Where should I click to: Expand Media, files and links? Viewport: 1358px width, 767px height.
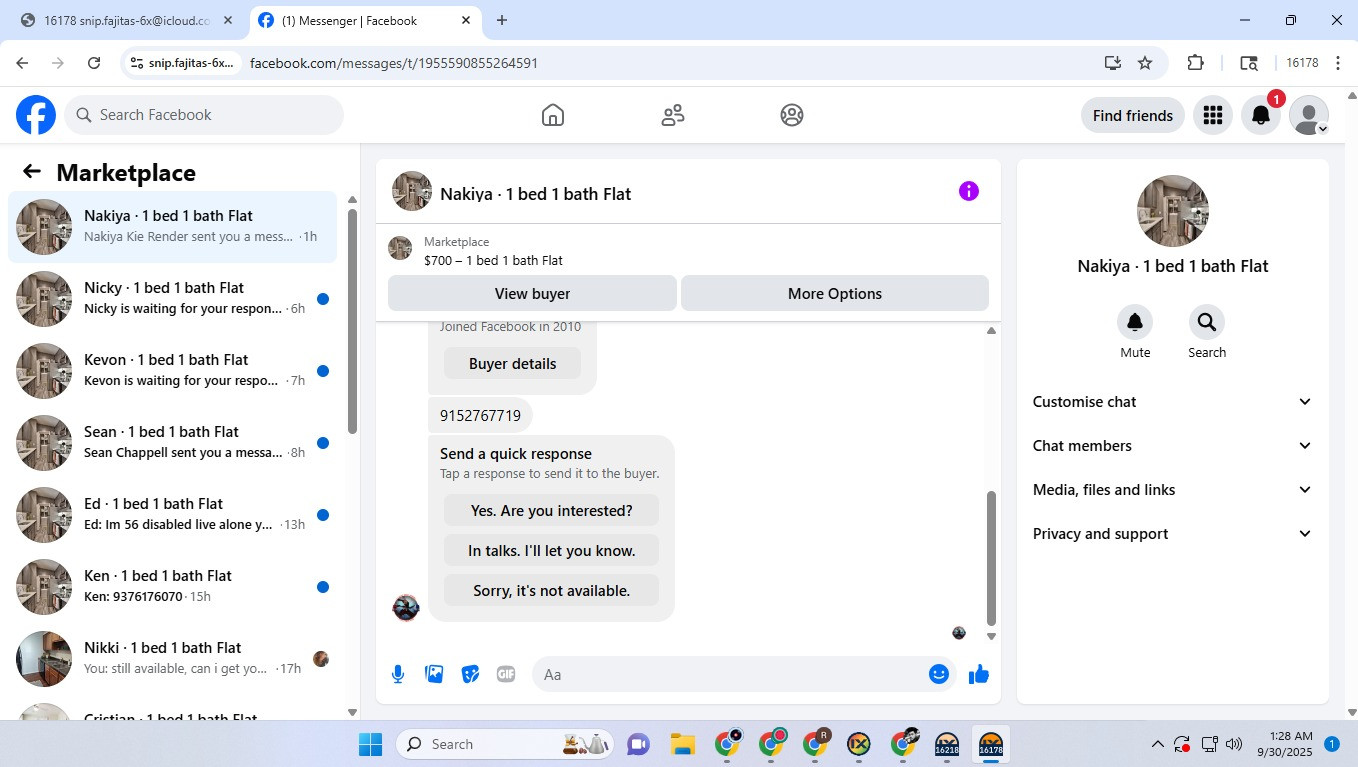[x=1172, y=490]
